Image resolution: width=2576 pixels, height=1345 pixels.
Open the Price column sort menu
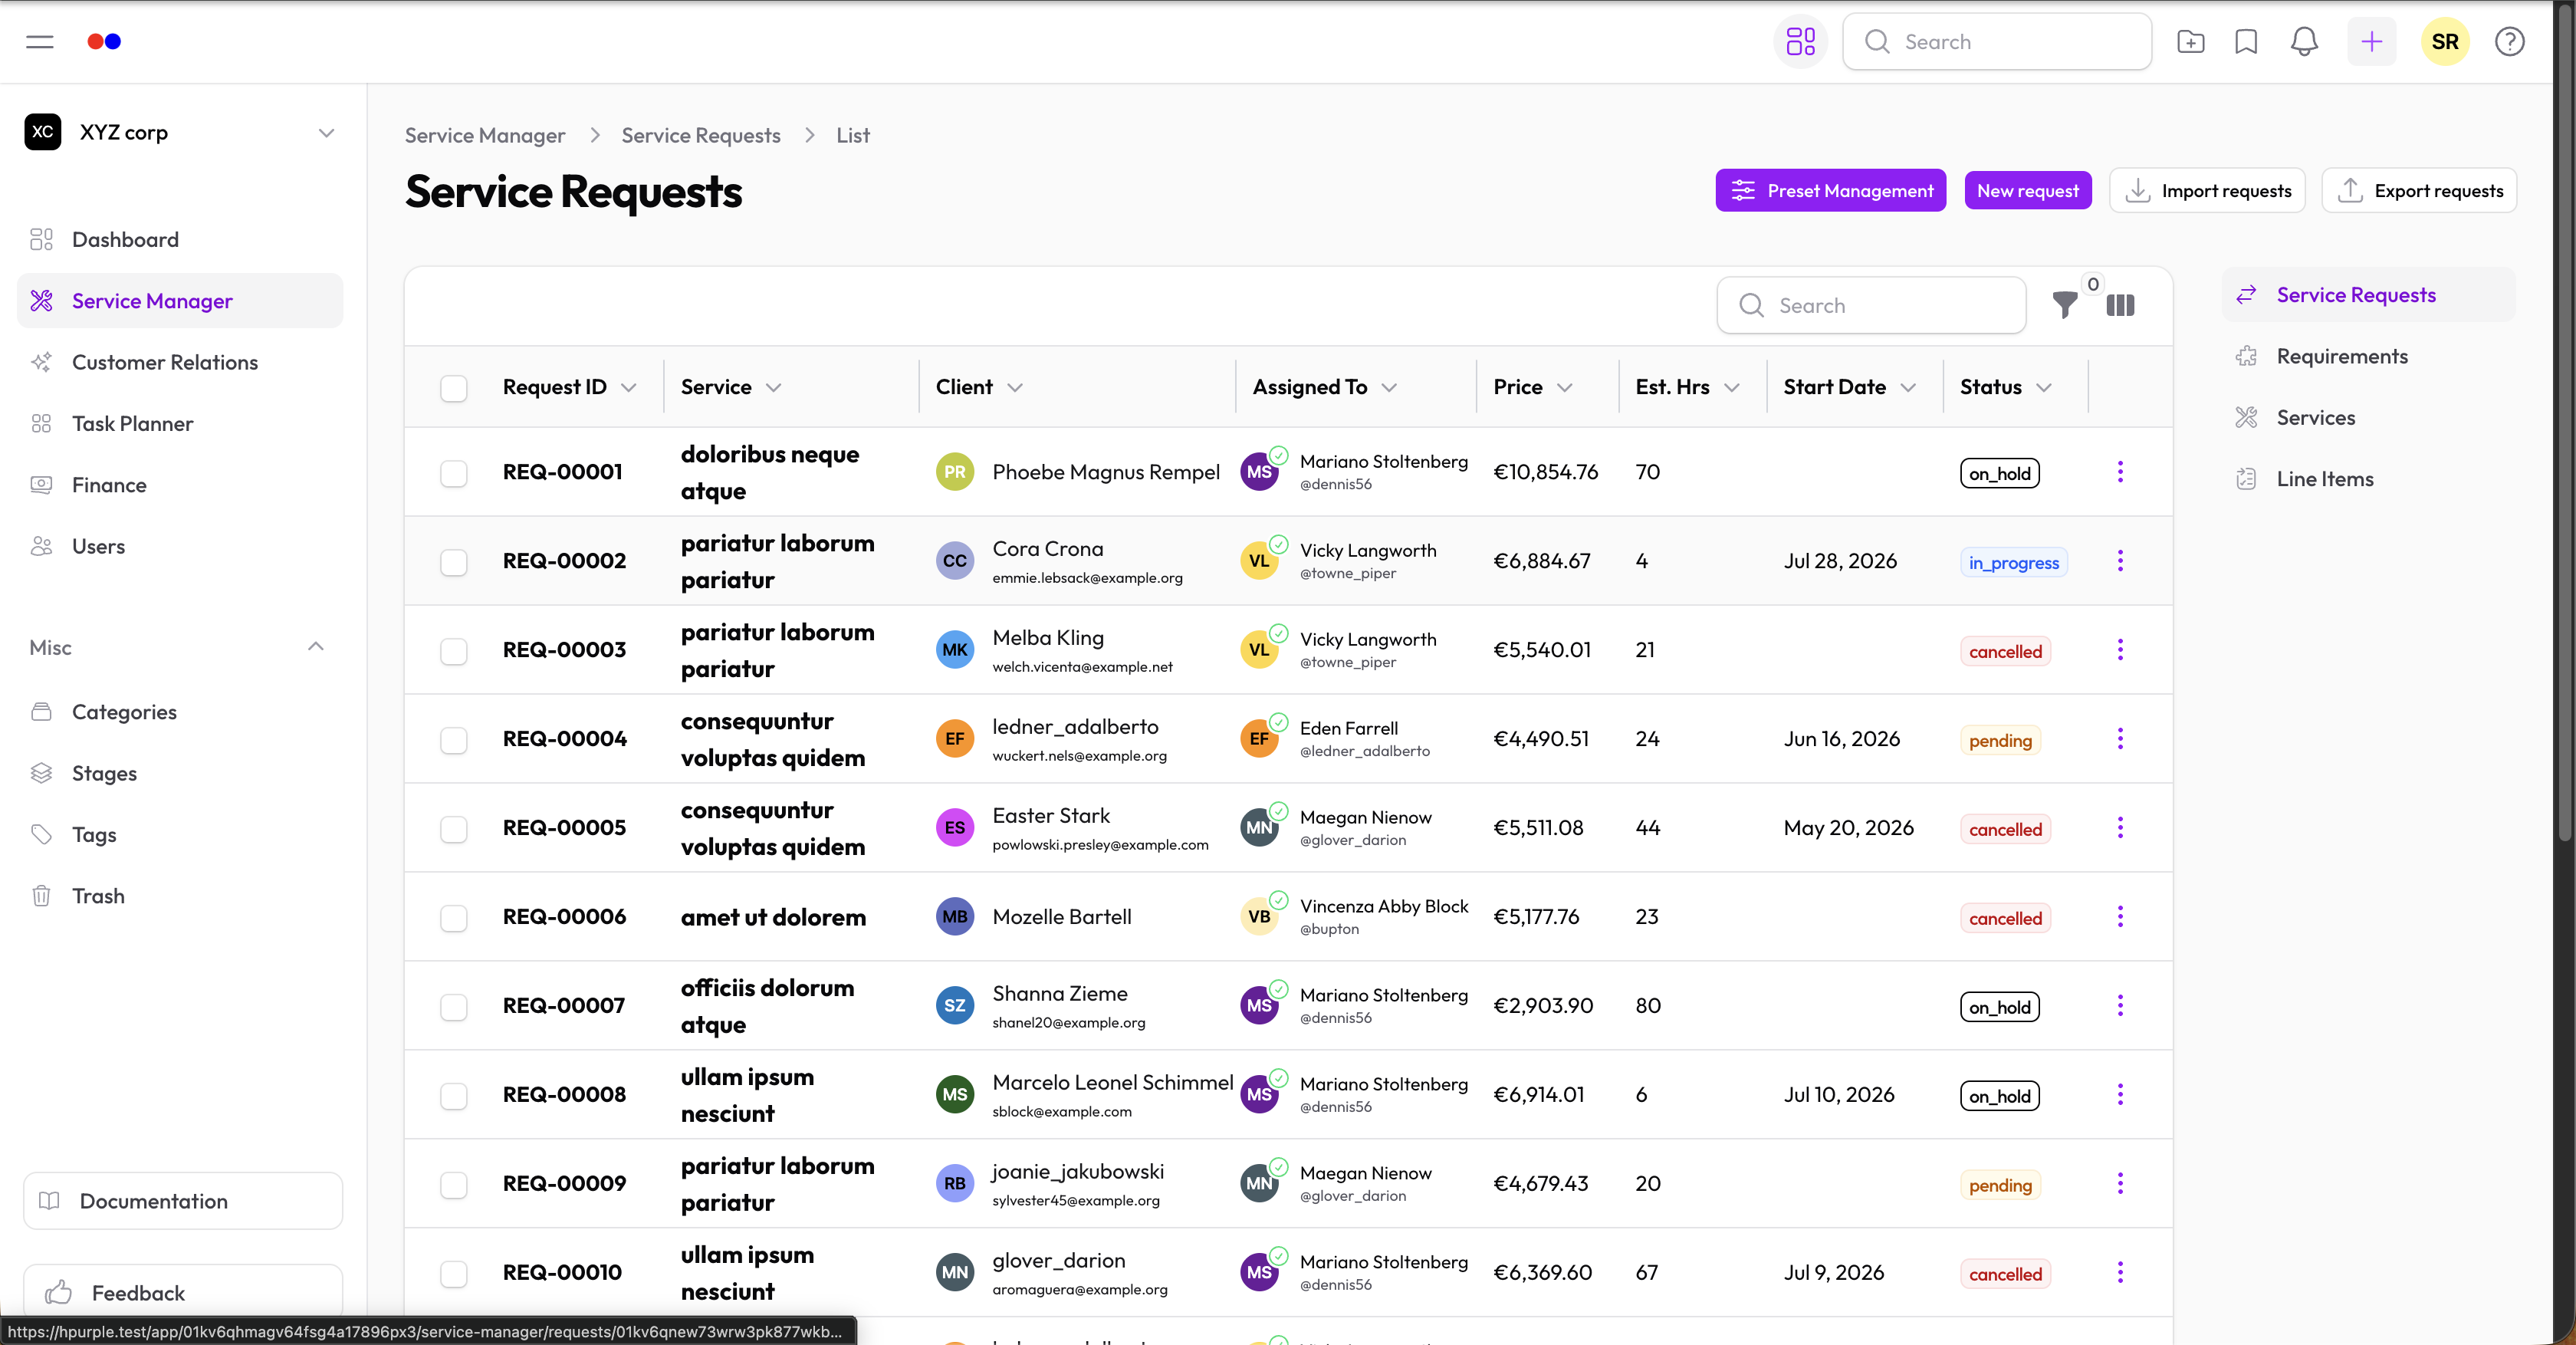click(x=1565, y=388)
